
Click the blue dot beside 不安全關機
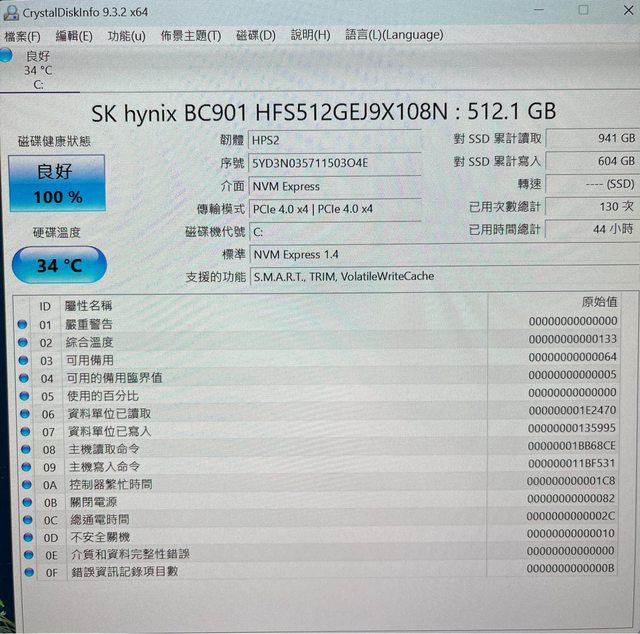tap(23, 537)
